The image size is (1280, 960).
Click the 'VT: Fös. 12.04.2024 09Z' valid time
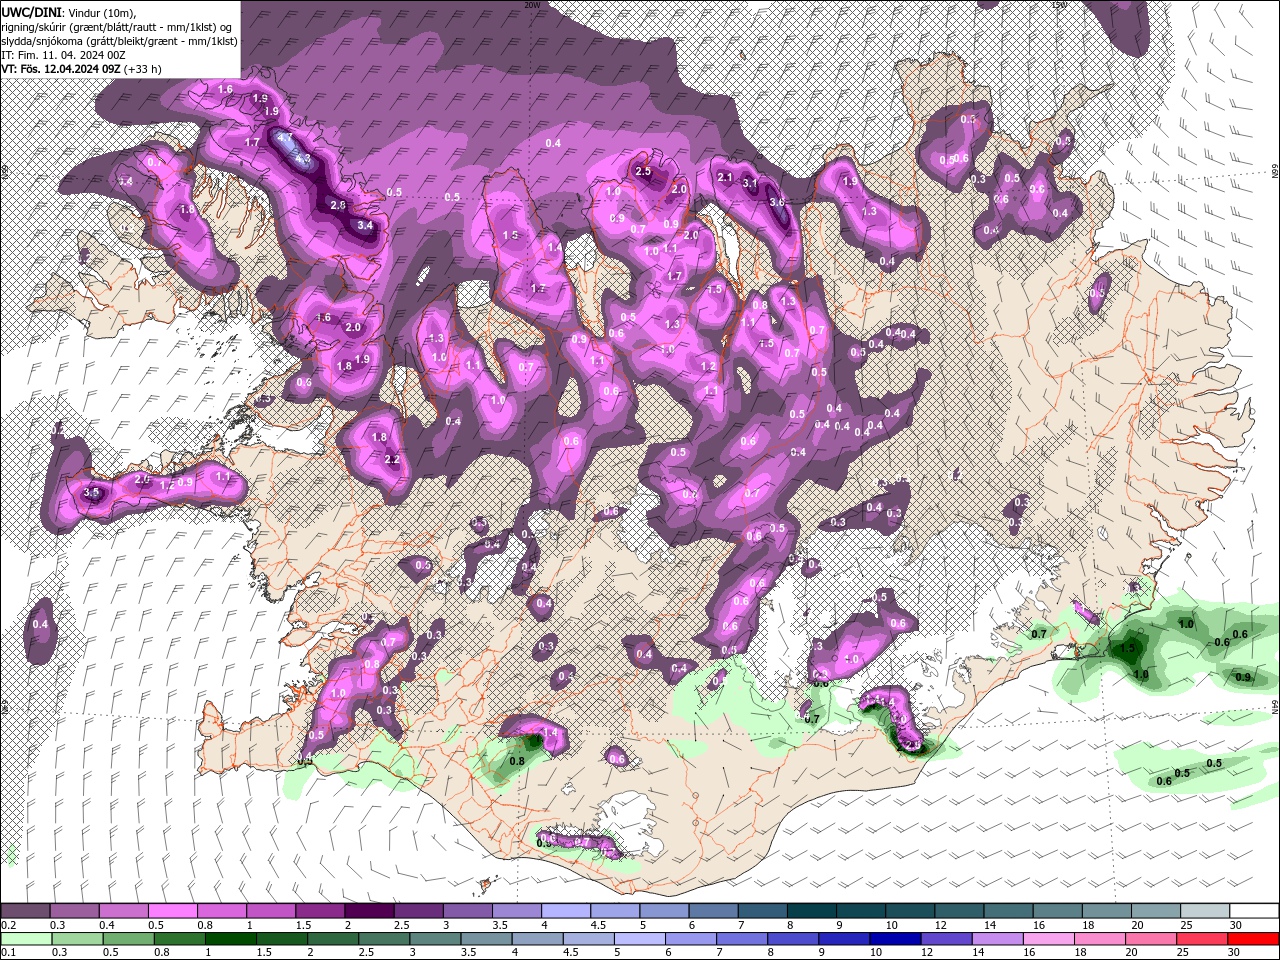pyautogui.click(x=61, y=69)
